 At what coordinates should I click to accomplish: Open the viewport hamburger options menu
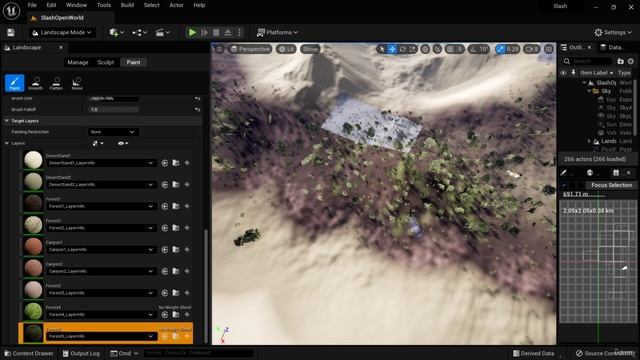[220, 49]
